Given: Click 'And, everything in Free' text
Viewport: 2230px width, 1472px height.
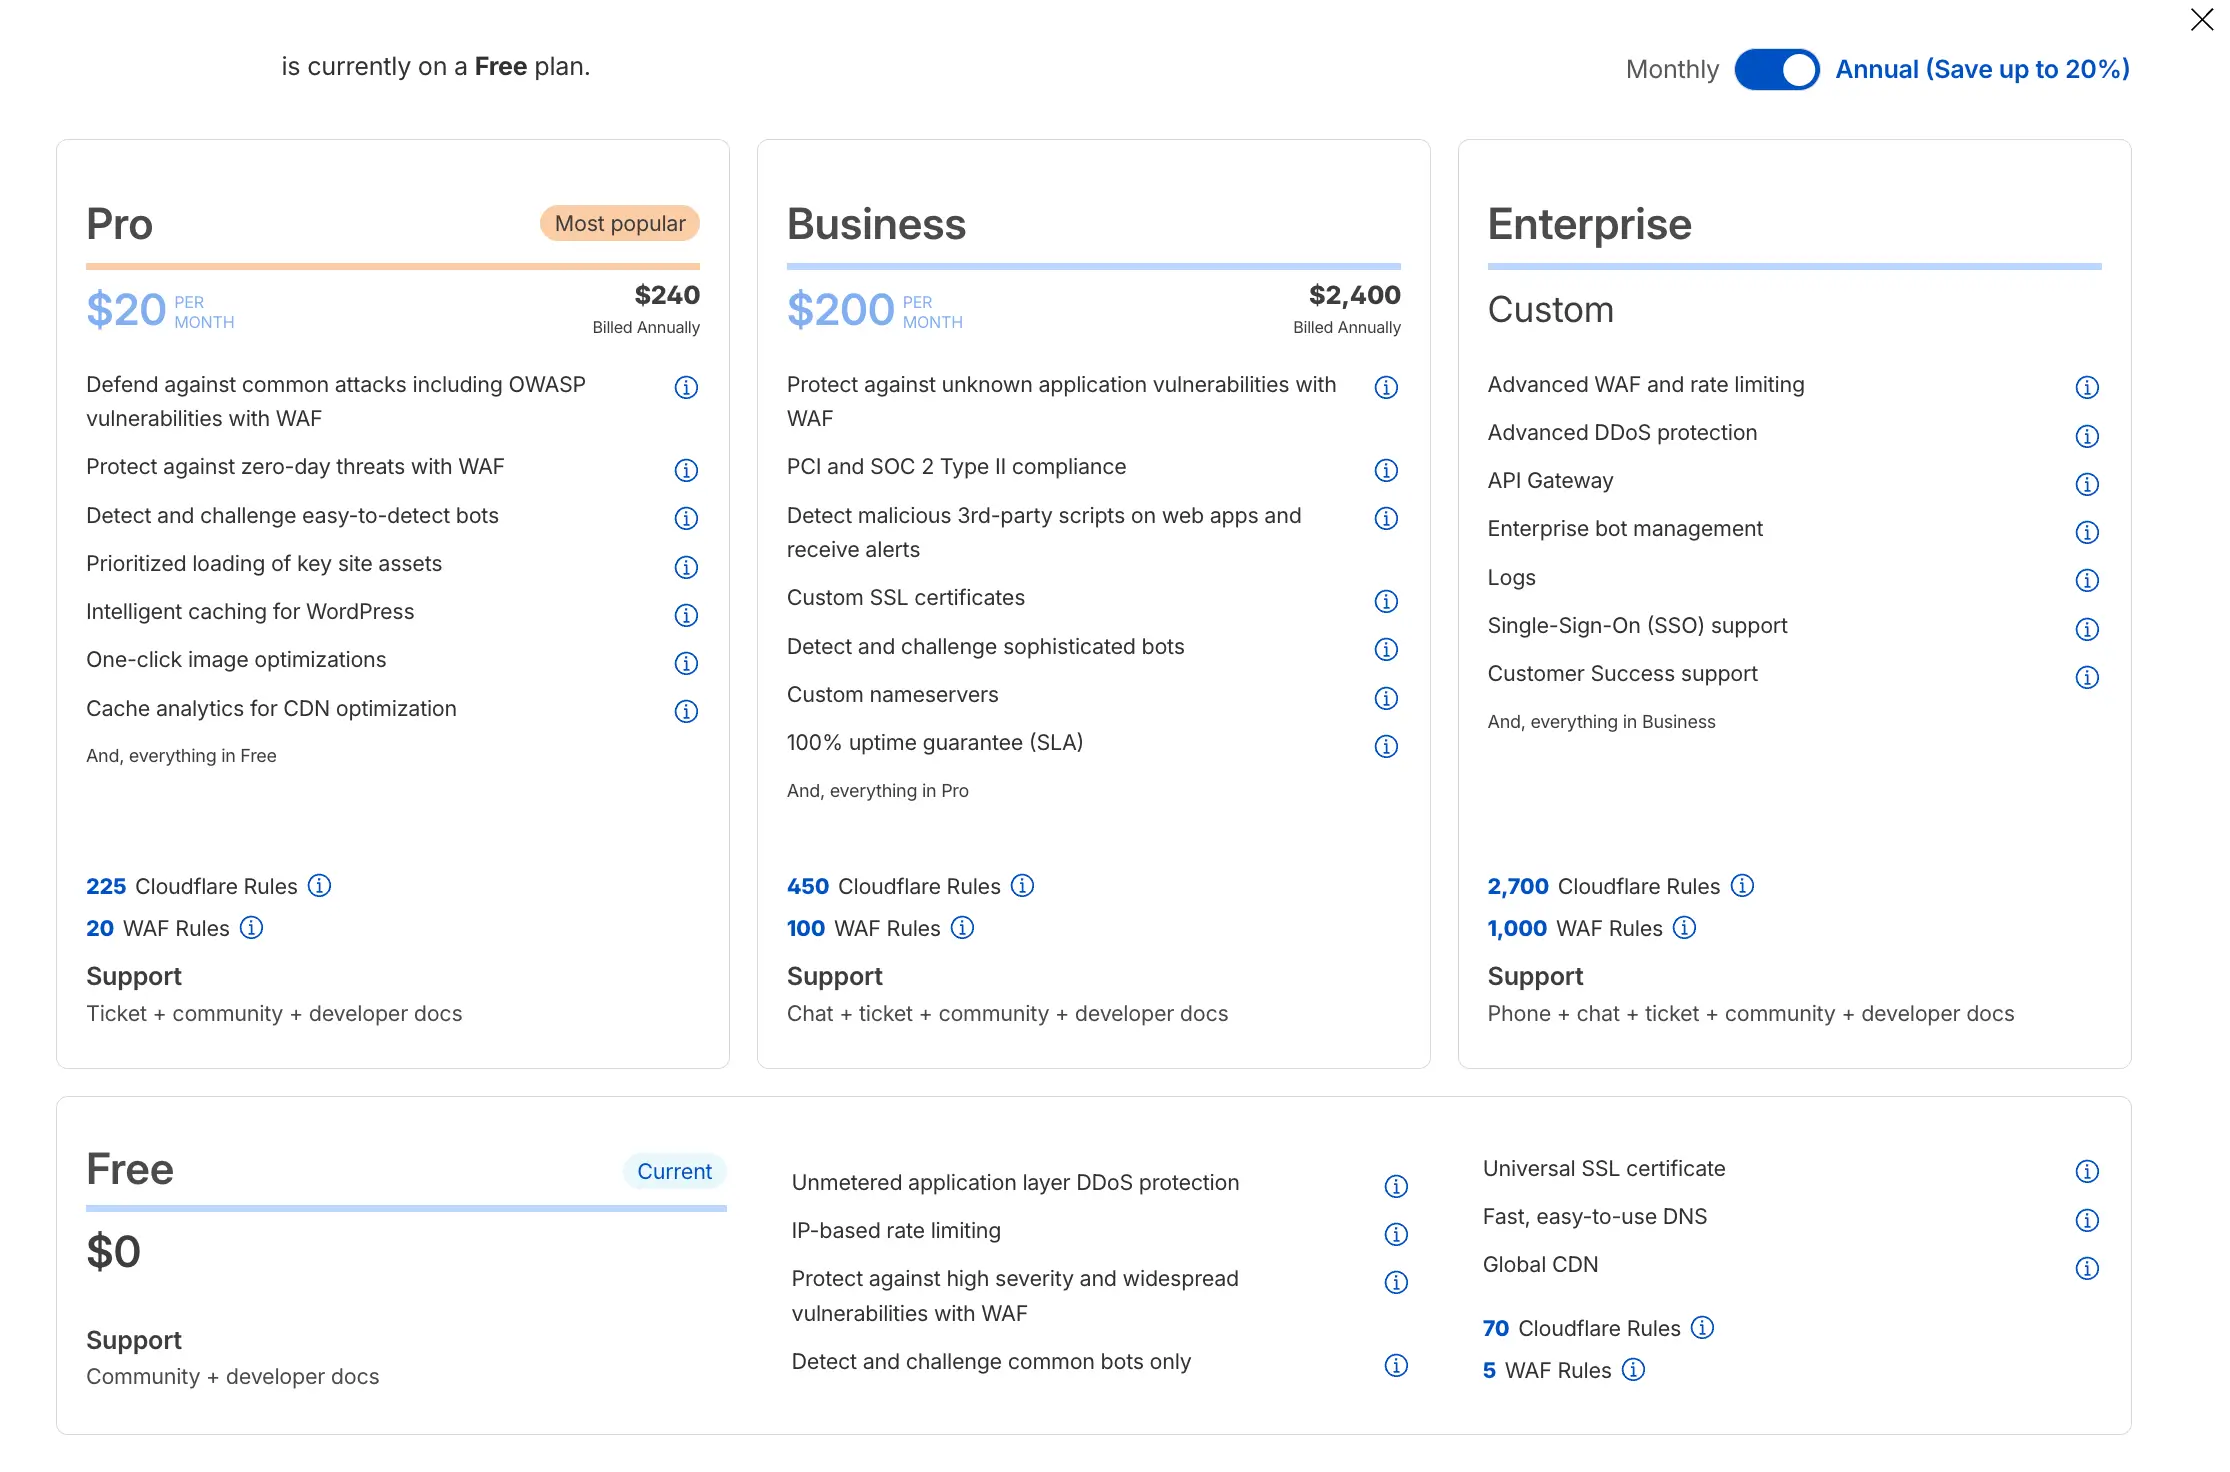Looking at the screenshot, I should [x=181, y=756].
